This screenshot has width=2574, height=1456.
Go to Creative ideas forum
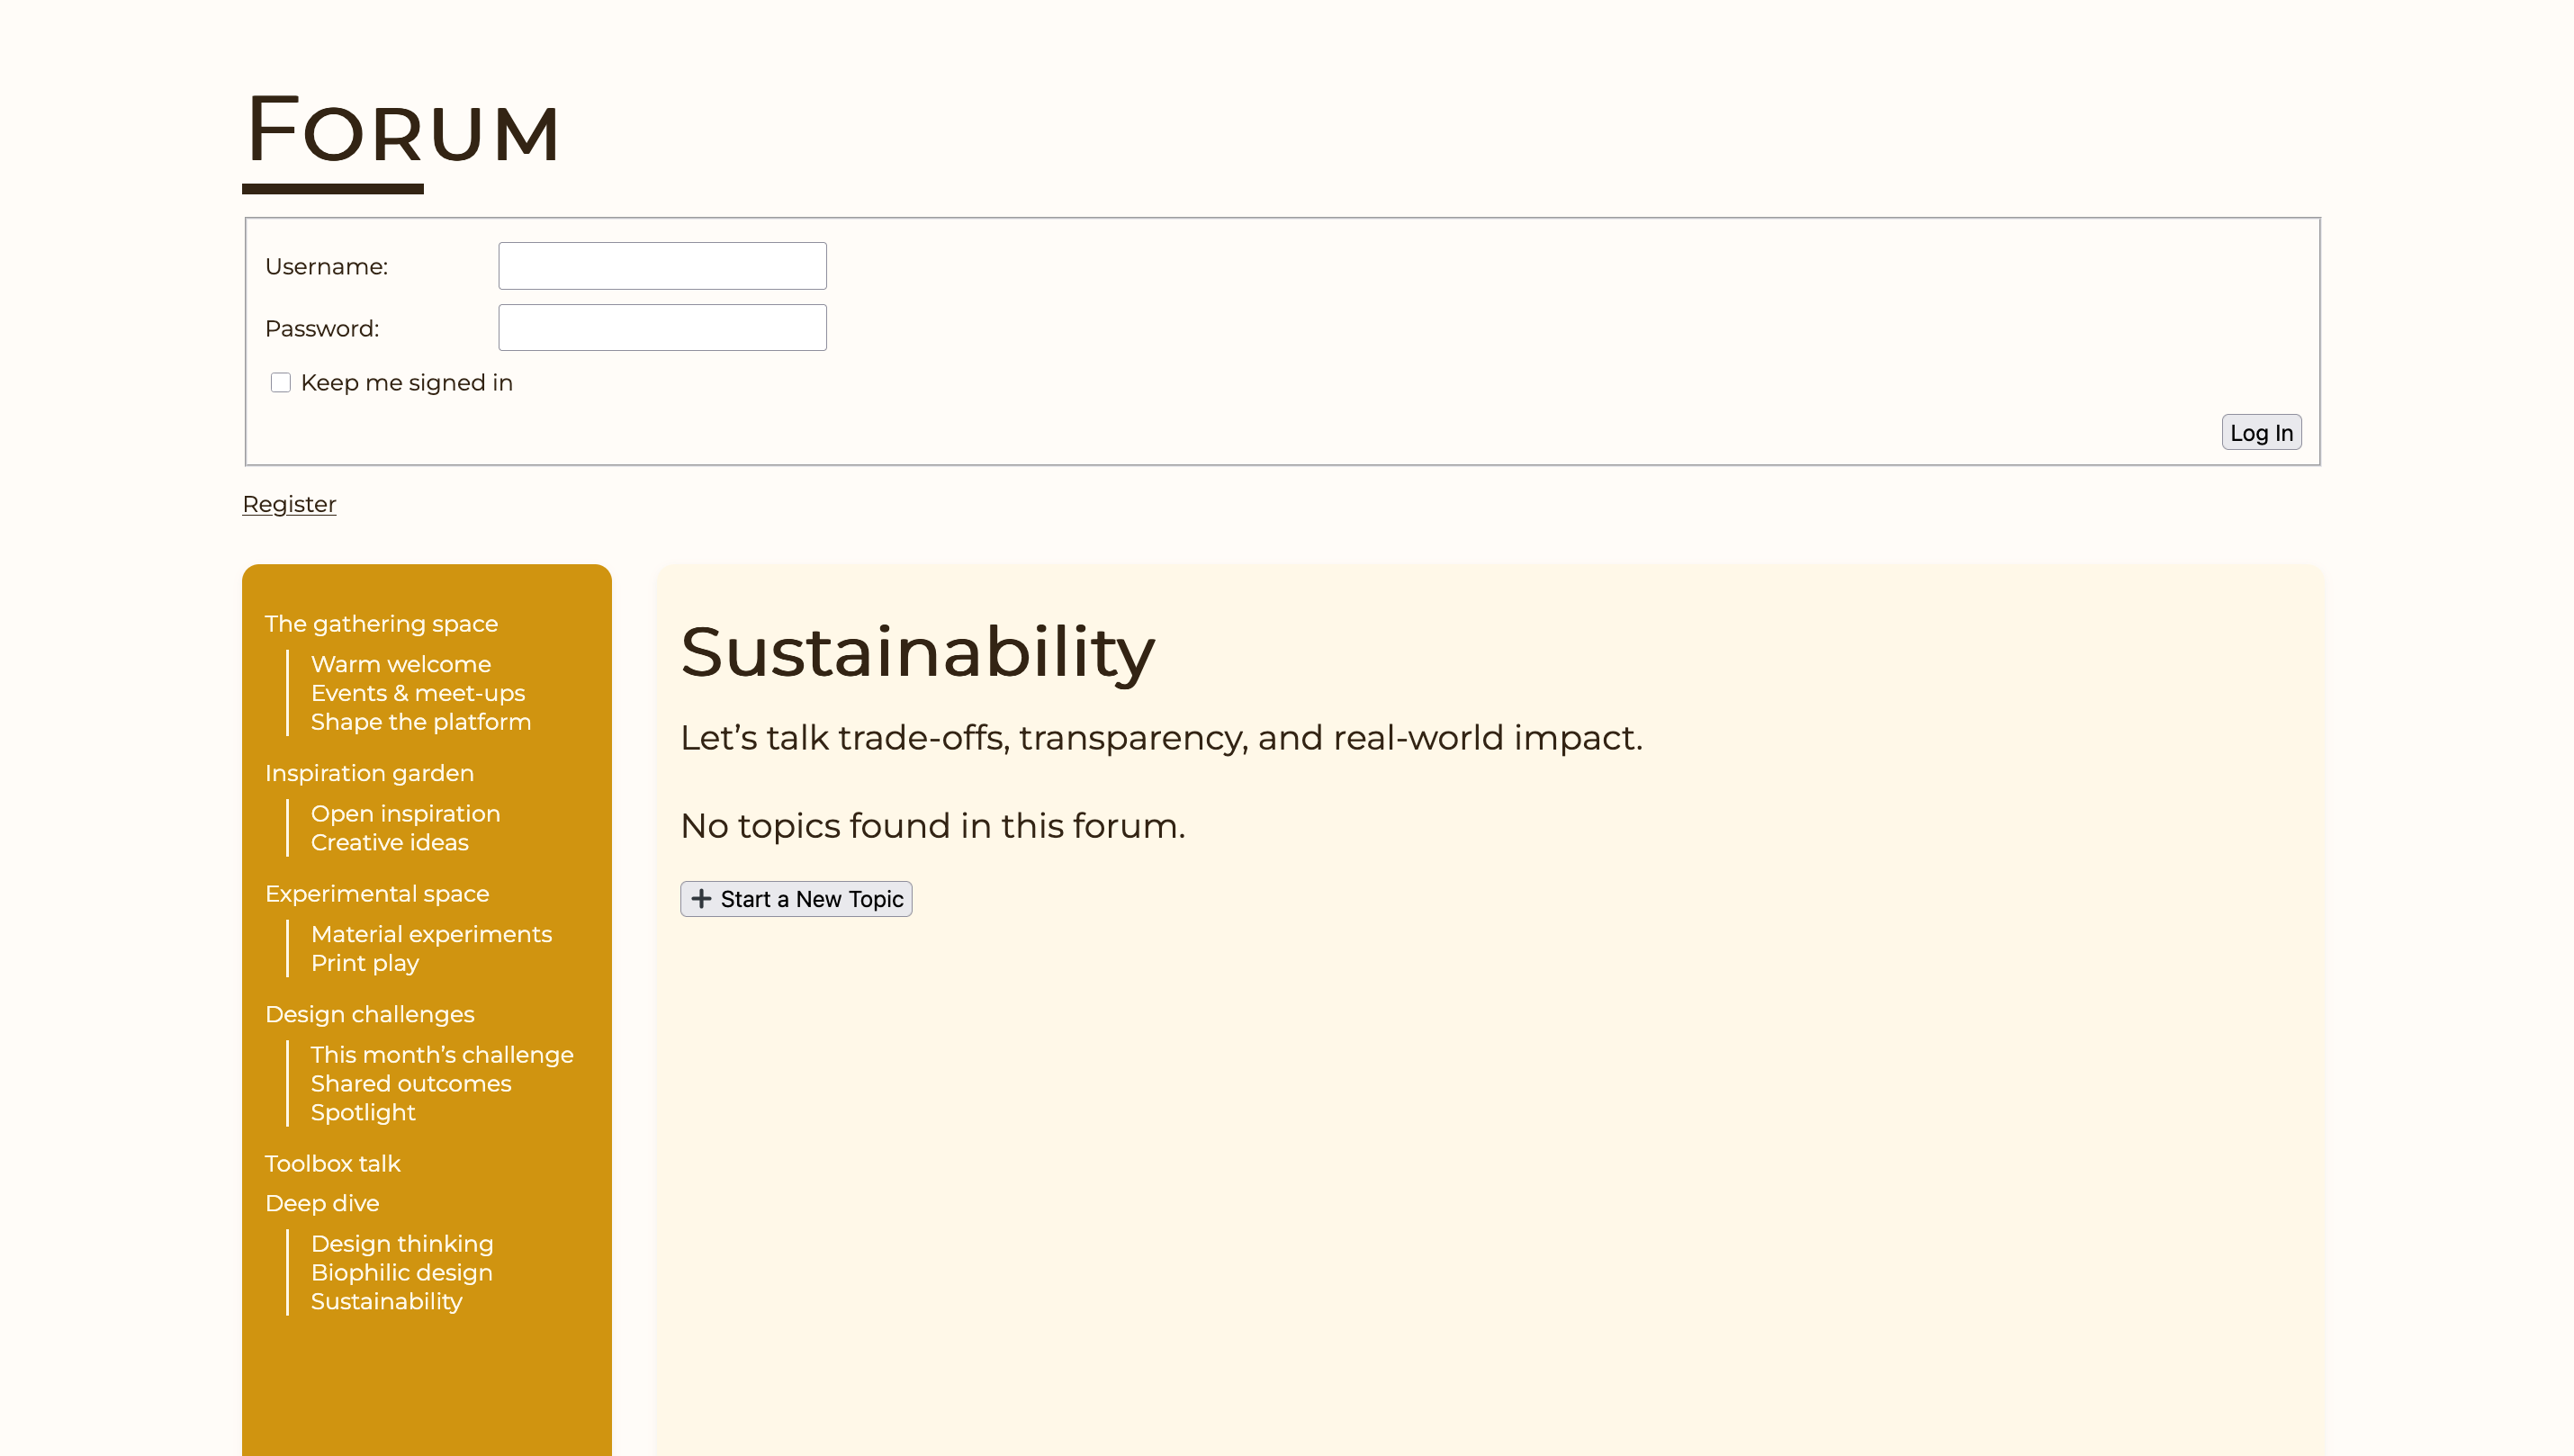(x=389, y=842)
